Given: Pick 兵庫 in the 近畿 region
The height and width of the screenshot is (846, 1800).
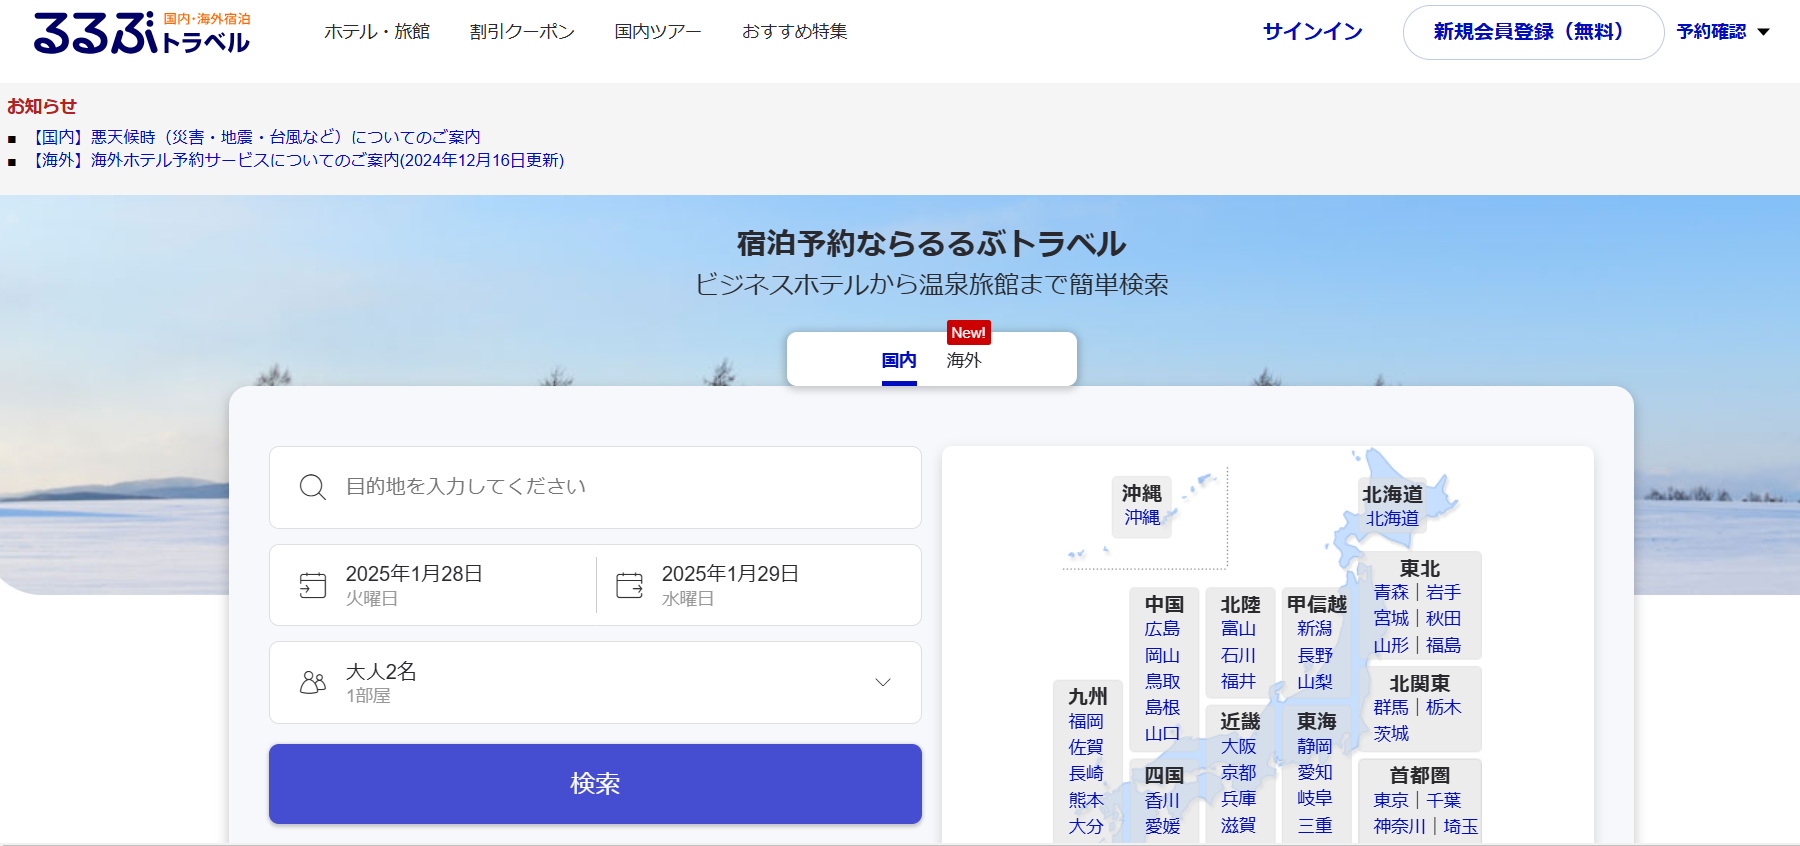Looking at the screenshot, I should point(1238,799).
